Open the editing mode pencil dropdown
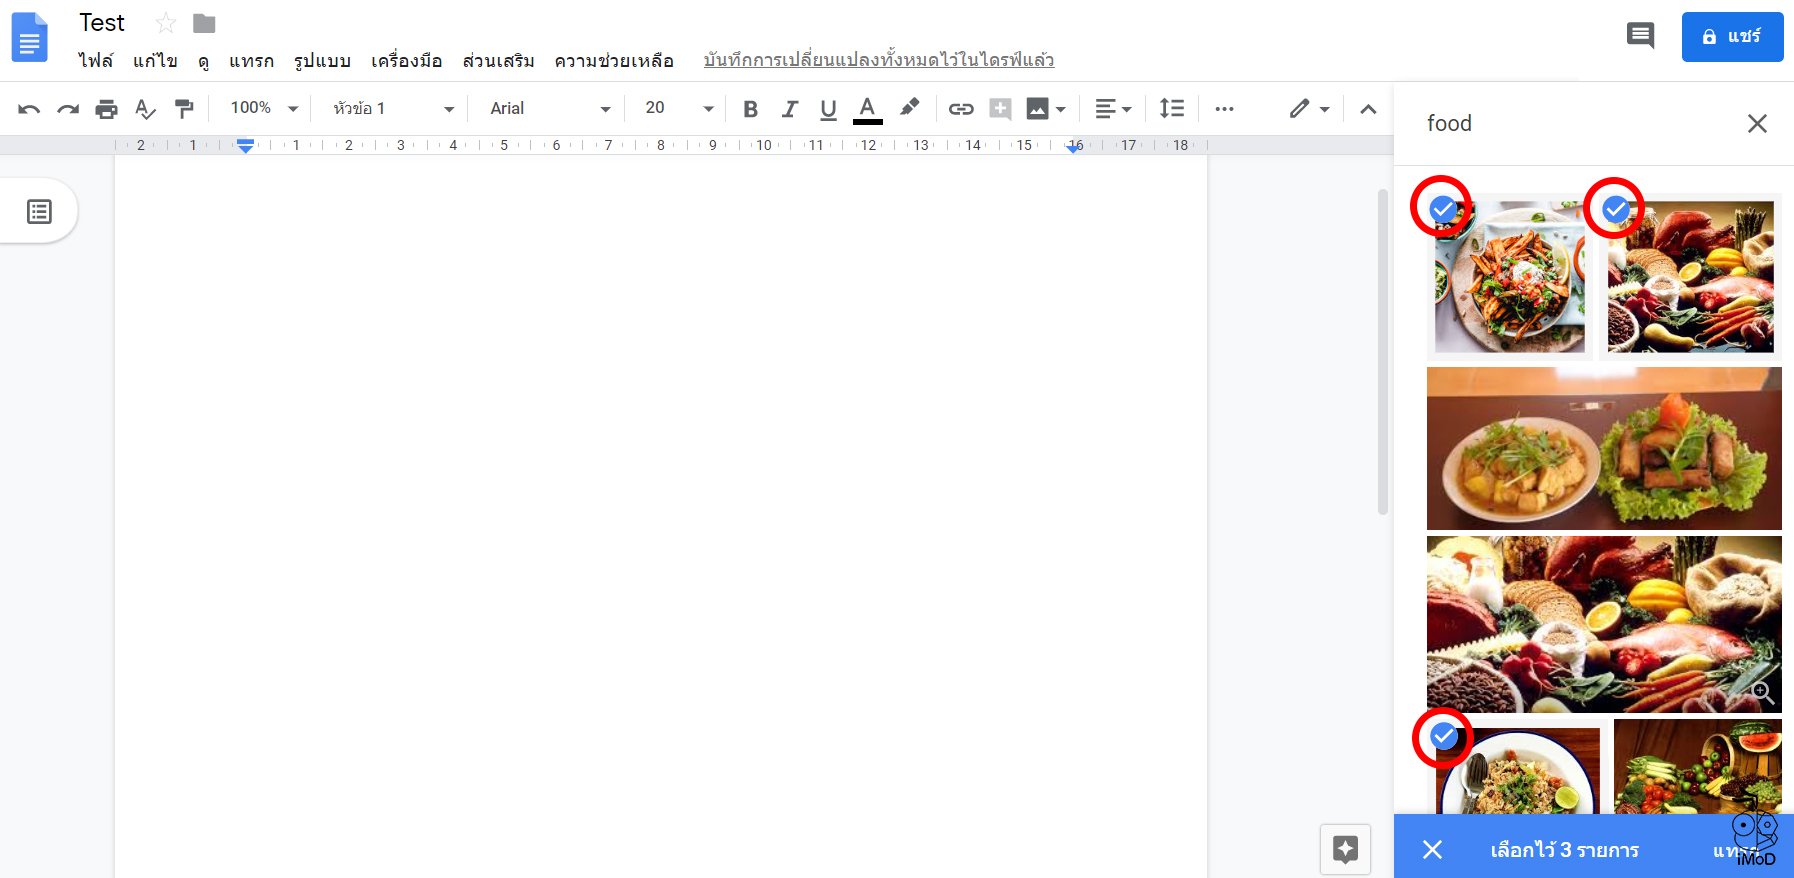Viewport: 1794px width, 878px height. click(x=1309, y=108)
